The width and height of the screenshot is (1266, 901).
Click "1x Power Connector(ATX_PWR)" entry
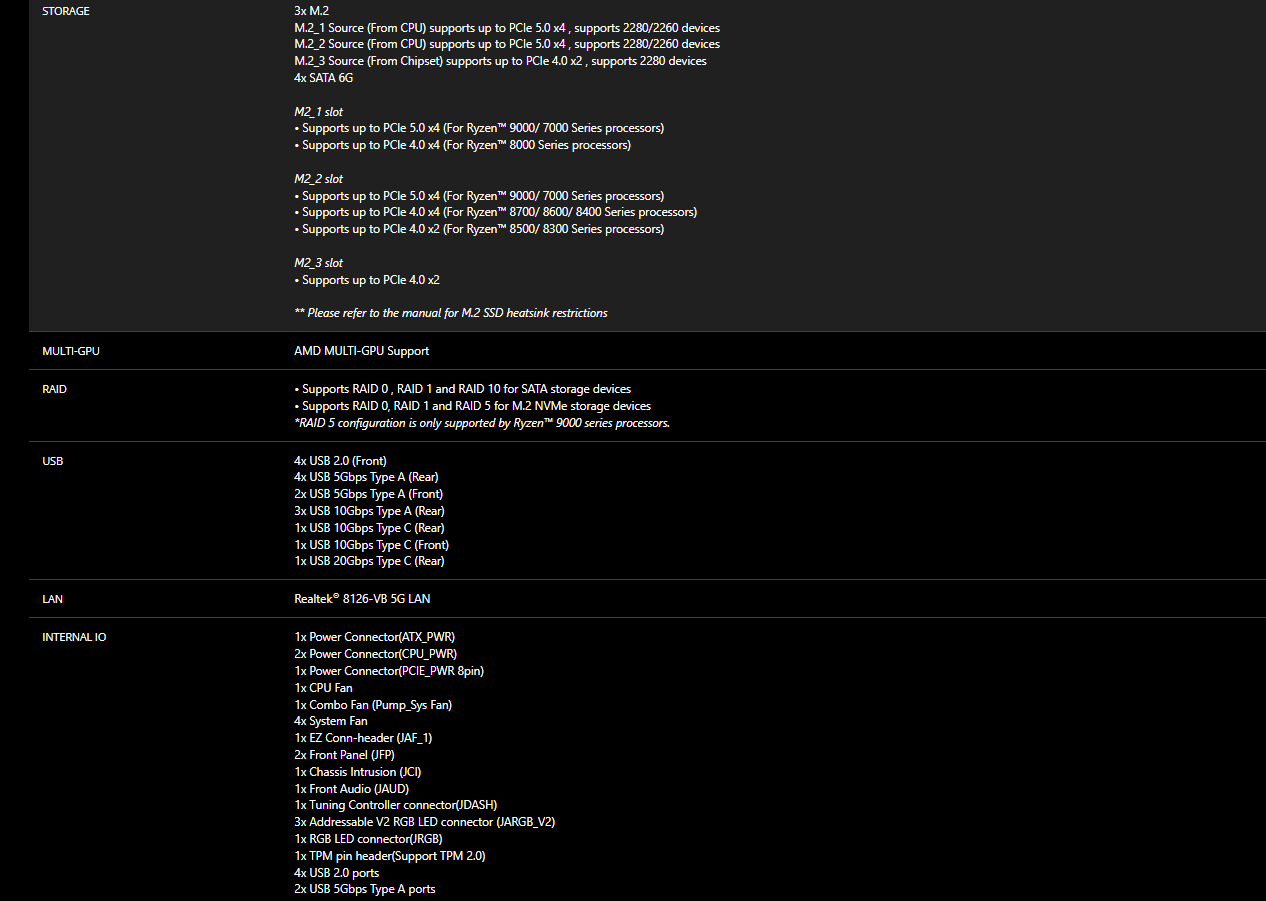point(375,637)
